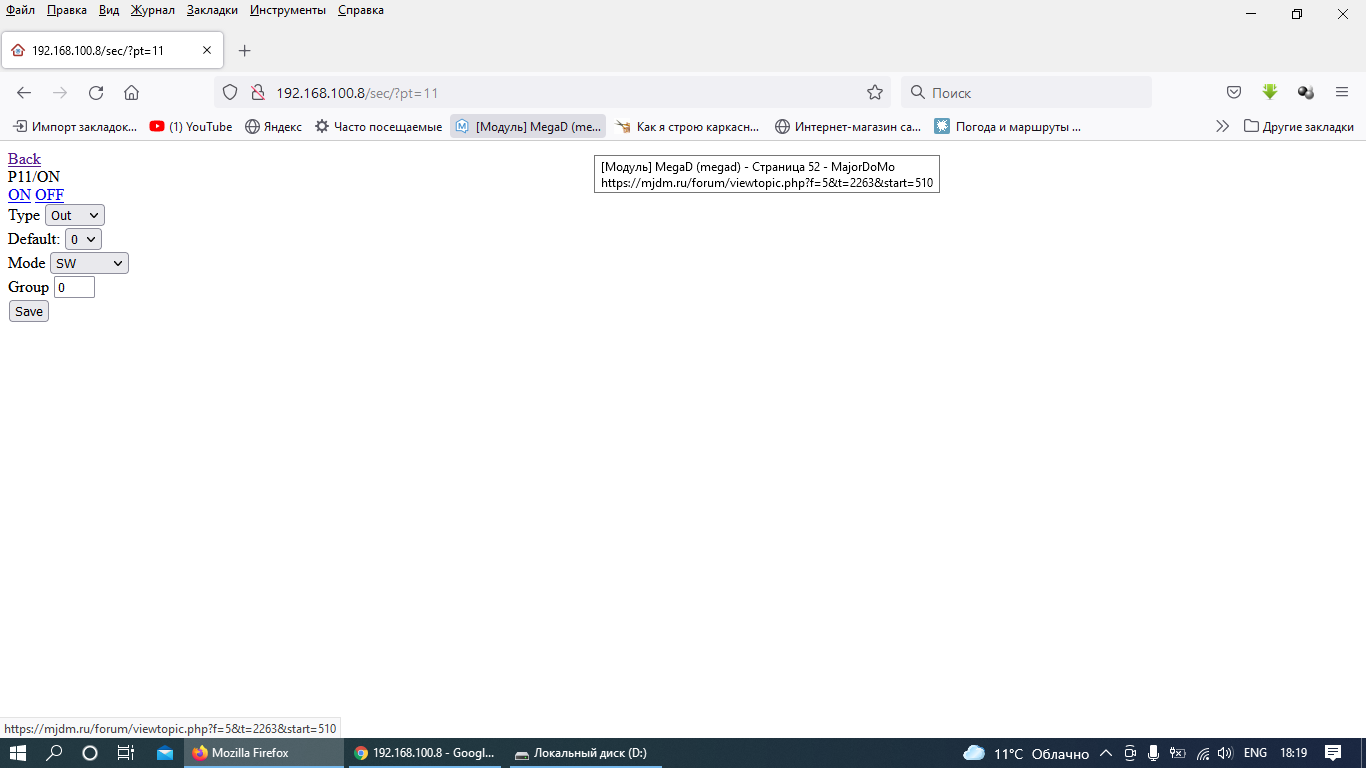Open the Firefox home page
Image resolution: width=1366 pixels, height=768 pixels.
point(131,93)
